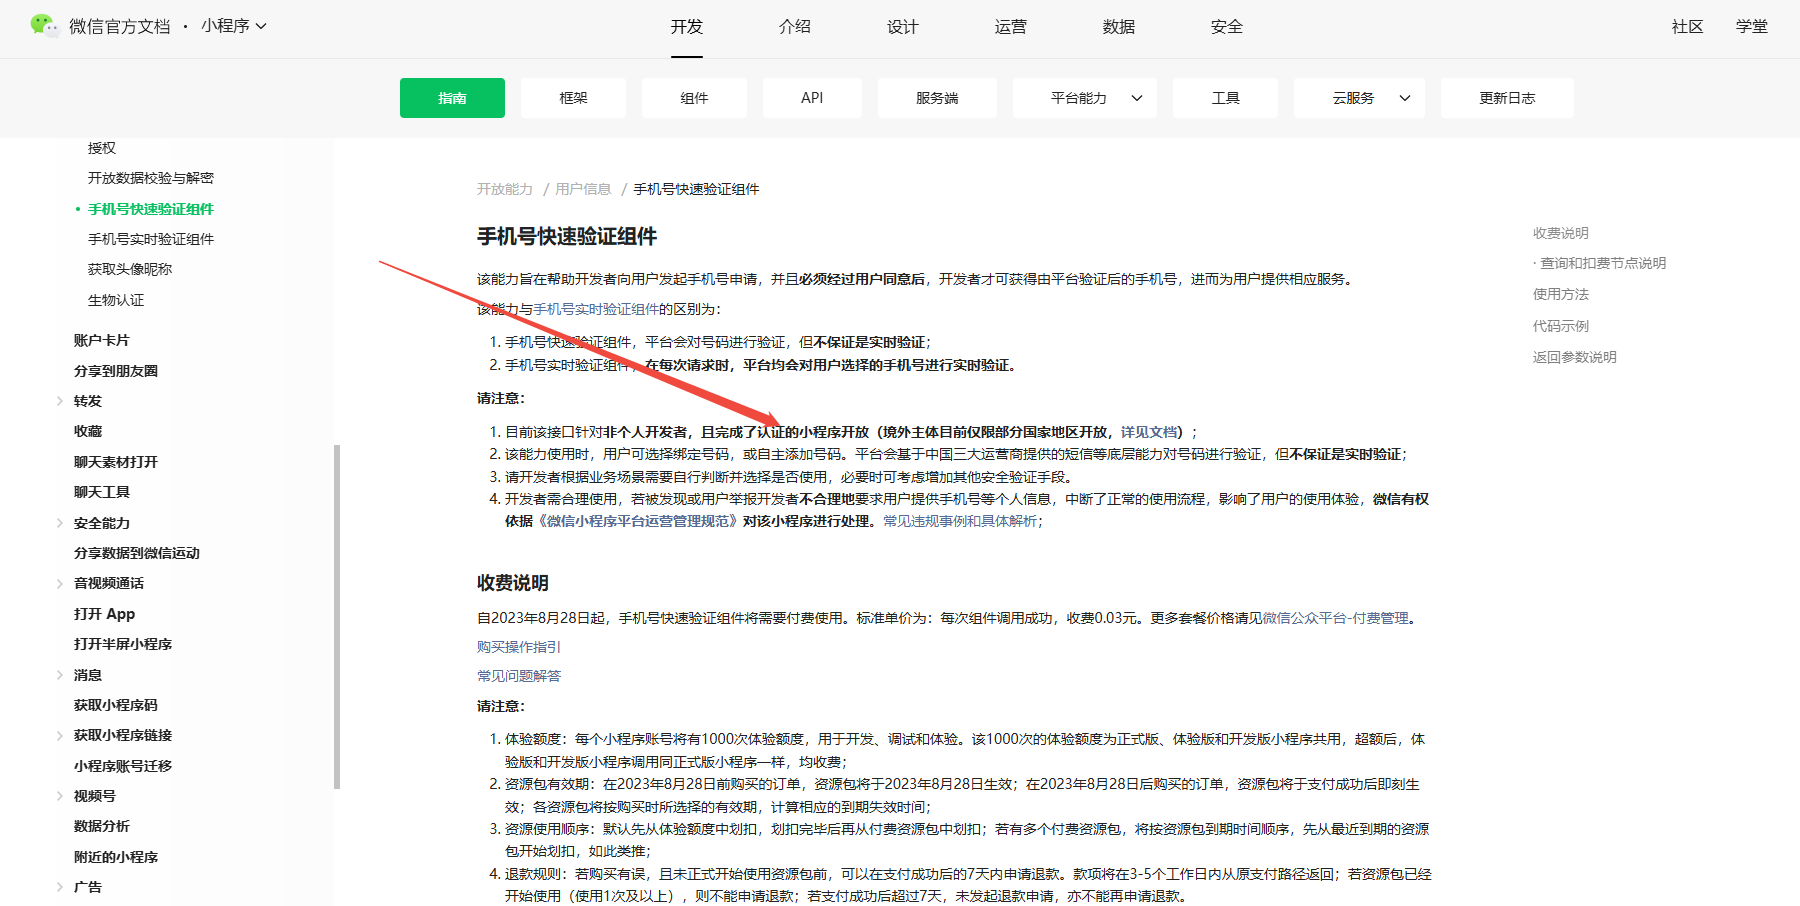Viewport: 1800px width, 906px height.
Task: Click the 用户信息 breadcrumb
Action: [583, 189]
